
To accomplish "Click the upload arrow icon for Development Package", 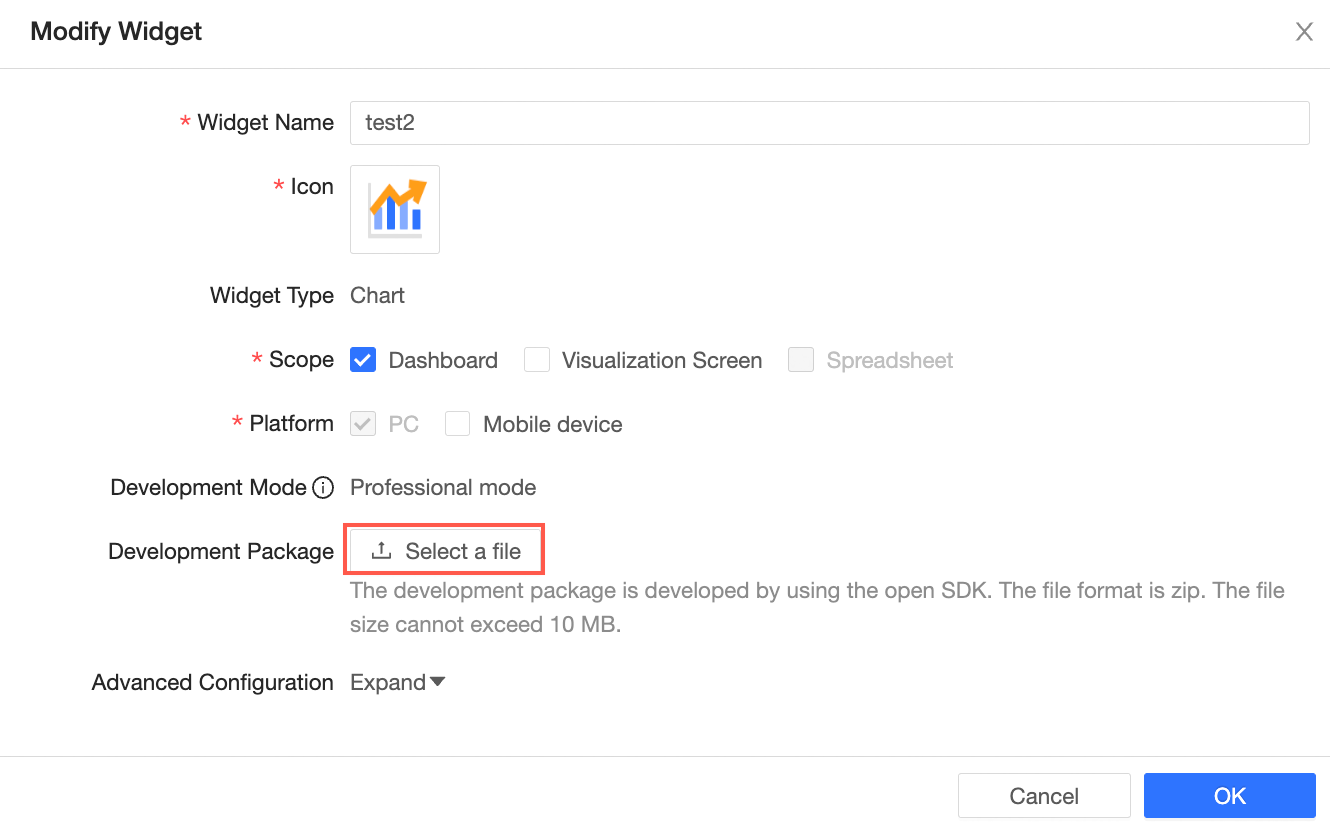I will click(381, 551).
